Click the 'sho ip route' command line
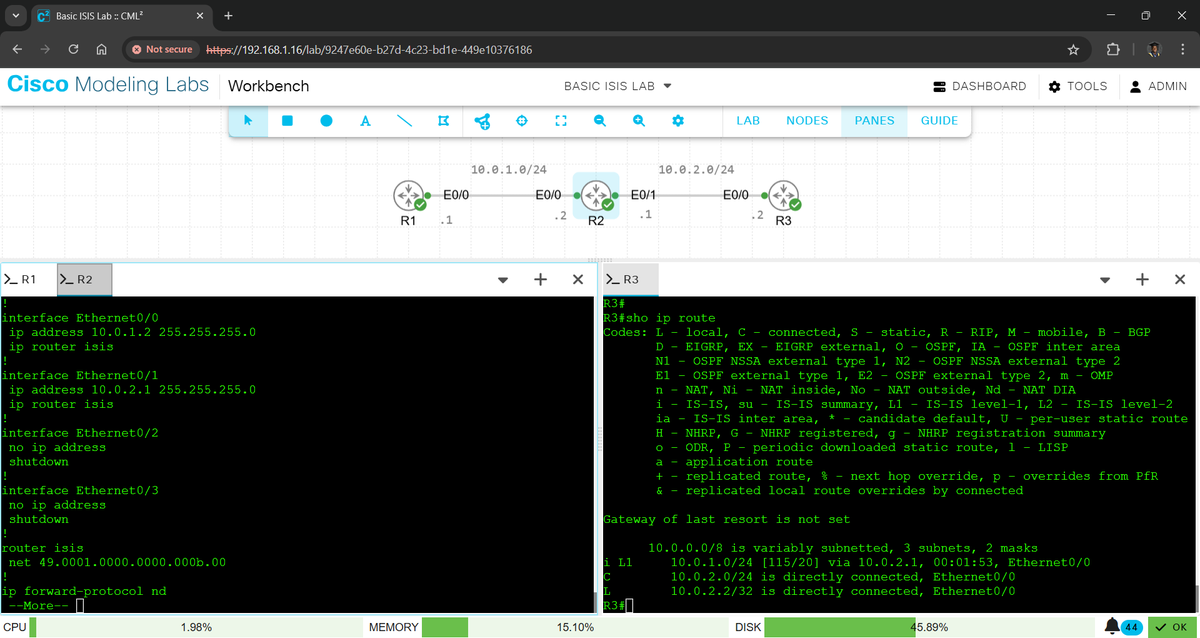 [x=660, y=318]
